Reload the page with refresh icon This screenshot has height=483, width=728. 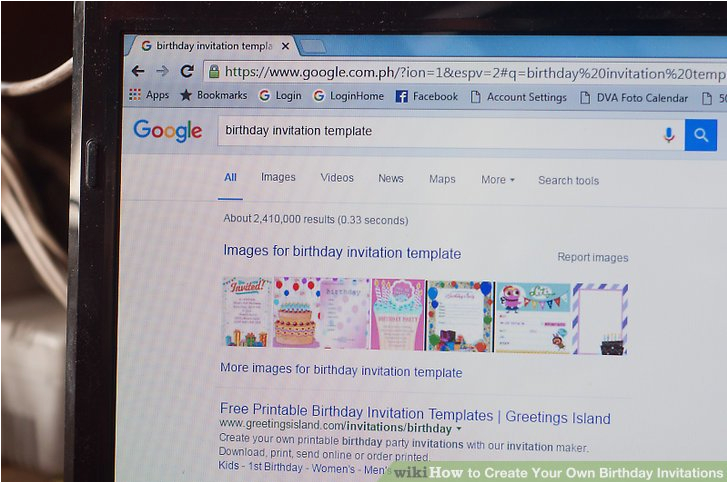pos(188,71)
